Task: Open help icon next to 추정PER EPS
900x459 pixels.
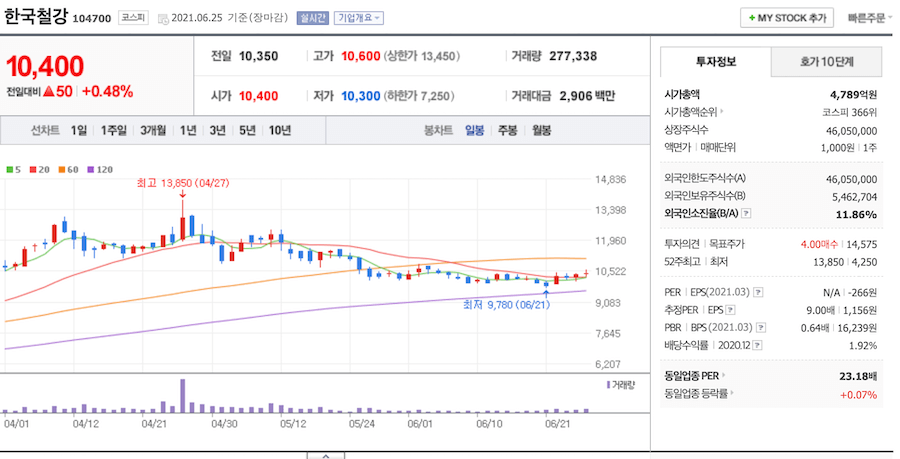Action: (730, 310)
